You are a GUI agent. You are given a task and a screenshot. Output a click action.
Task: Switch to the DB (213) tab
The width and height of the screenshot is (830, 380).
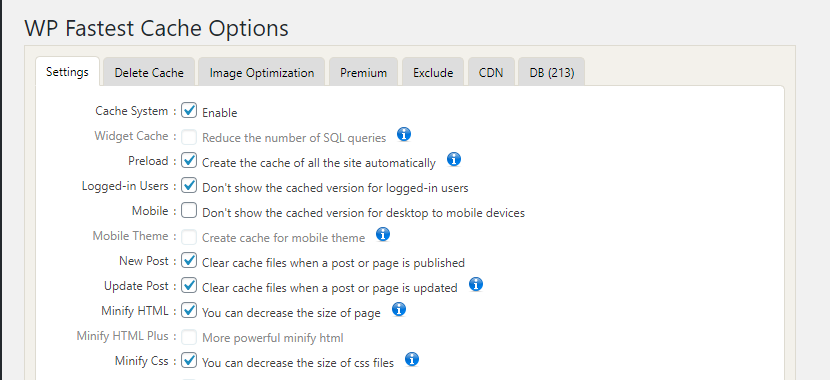(552, 73)
